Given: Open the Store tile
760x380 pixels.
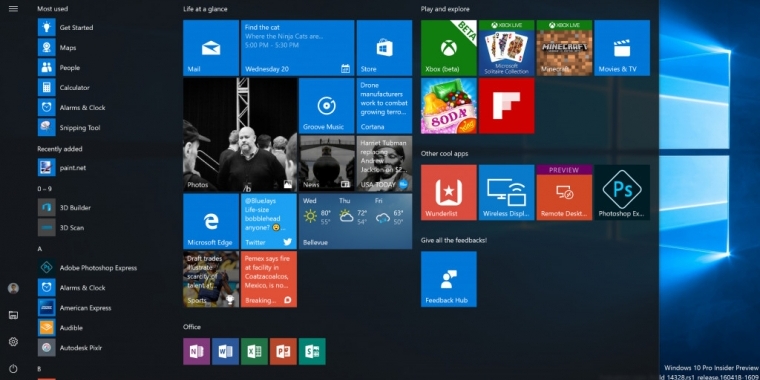Looking at the screenshot, I should [384, 48].
